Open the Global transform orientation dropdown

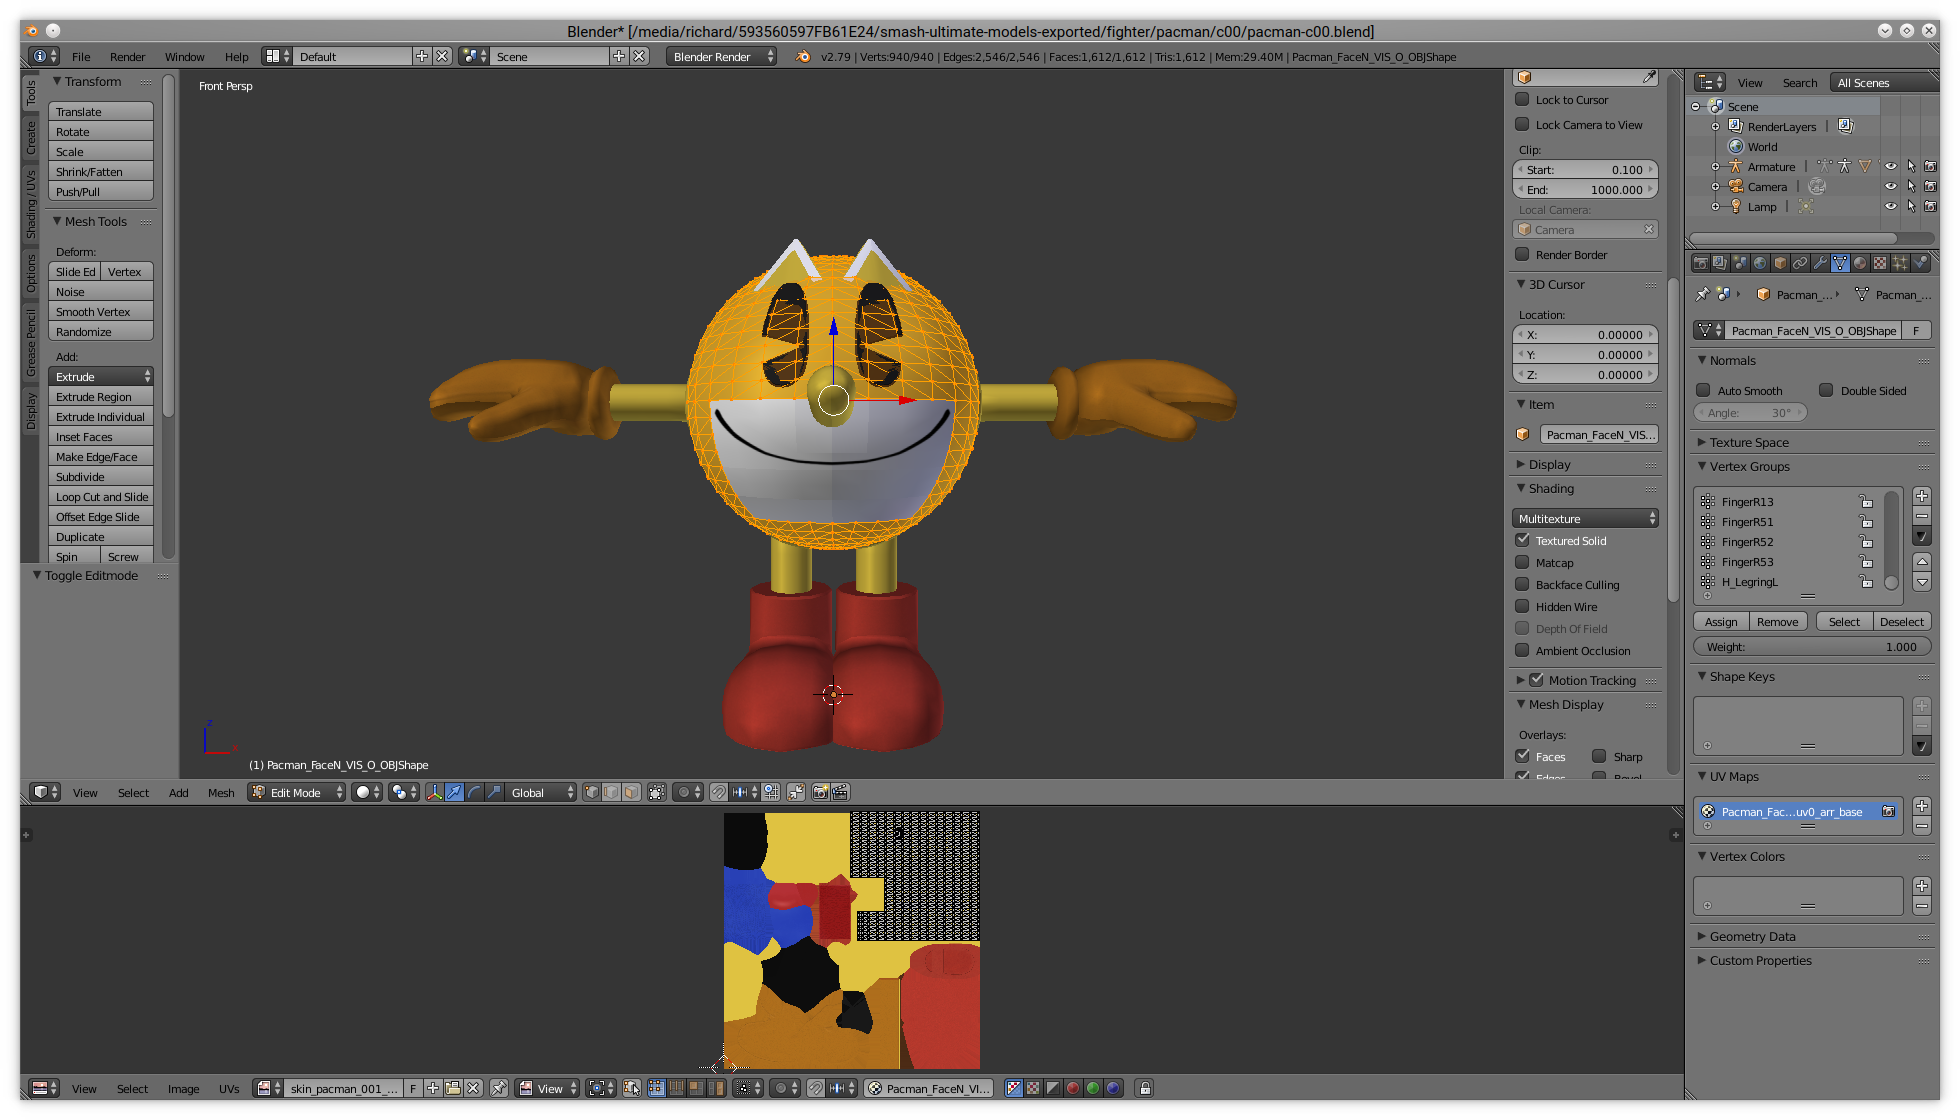click(541, 792)
